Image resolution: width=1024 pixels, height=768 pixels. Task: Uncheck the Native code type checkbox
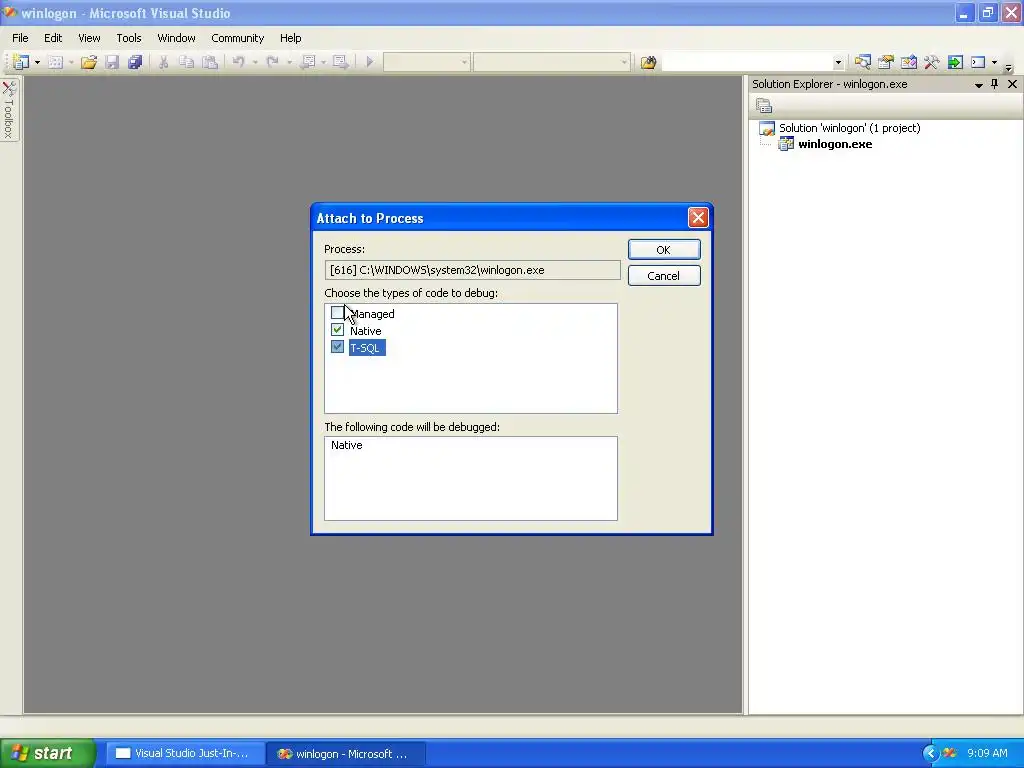337,330
